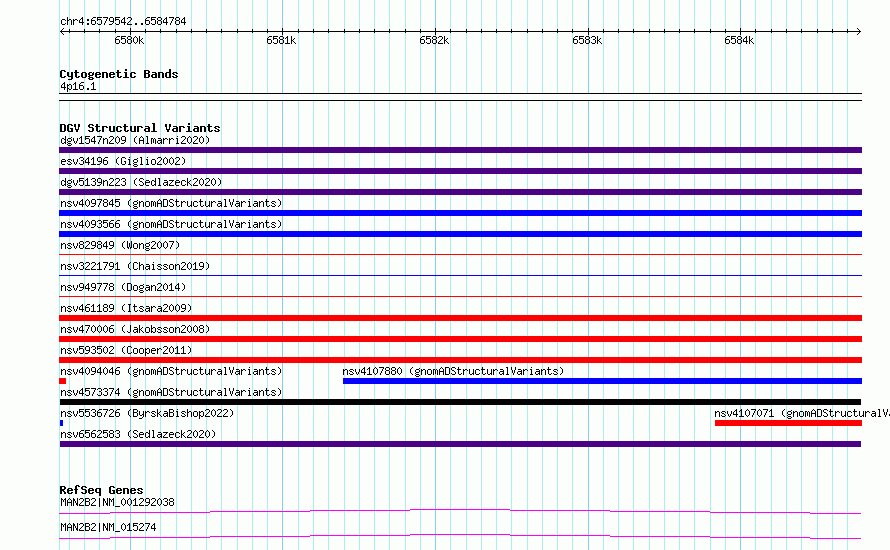
Task: Click the small red block of nsv4094046
Action: (62, 381)
